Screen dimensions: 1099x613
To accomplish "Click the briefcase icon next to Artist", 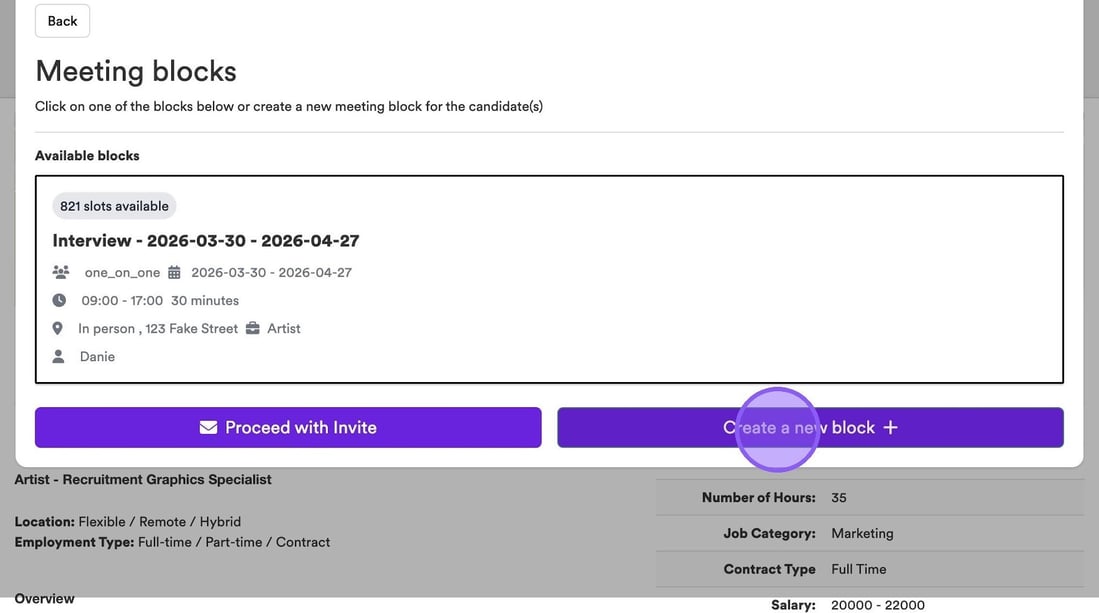I will click(252, 328).
